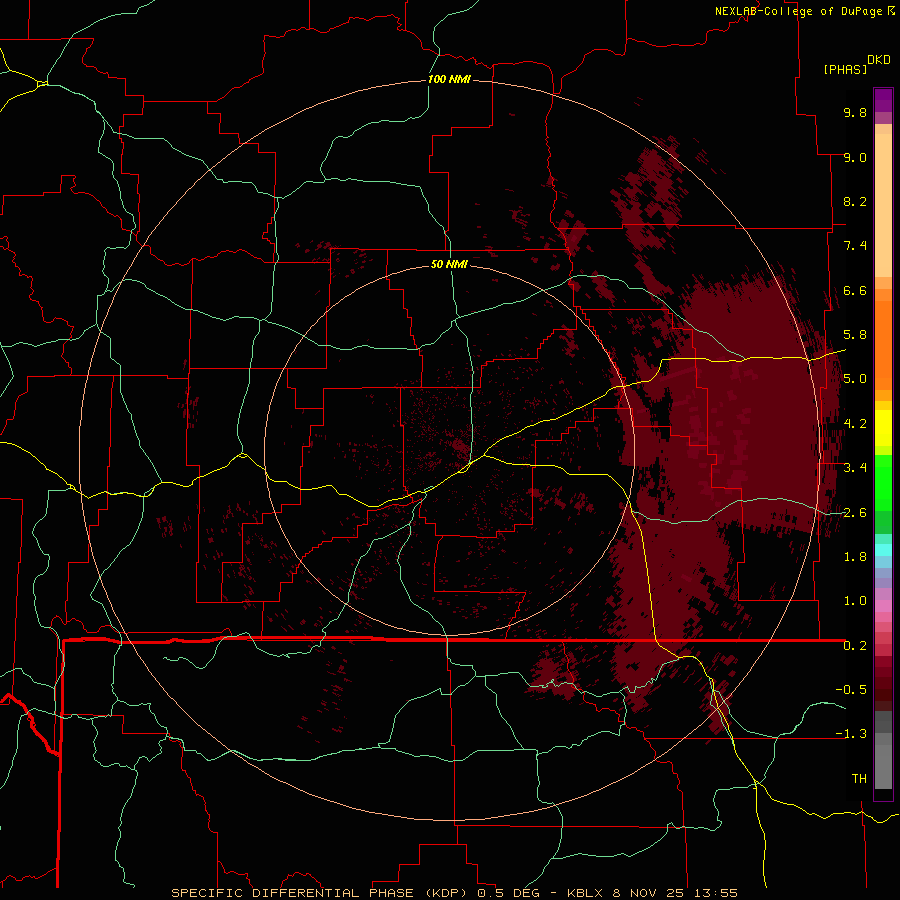900x900 pixels.
Task: Click the 9.8 value on the scale
Action: pyautogui.click(x=855, y=113)
